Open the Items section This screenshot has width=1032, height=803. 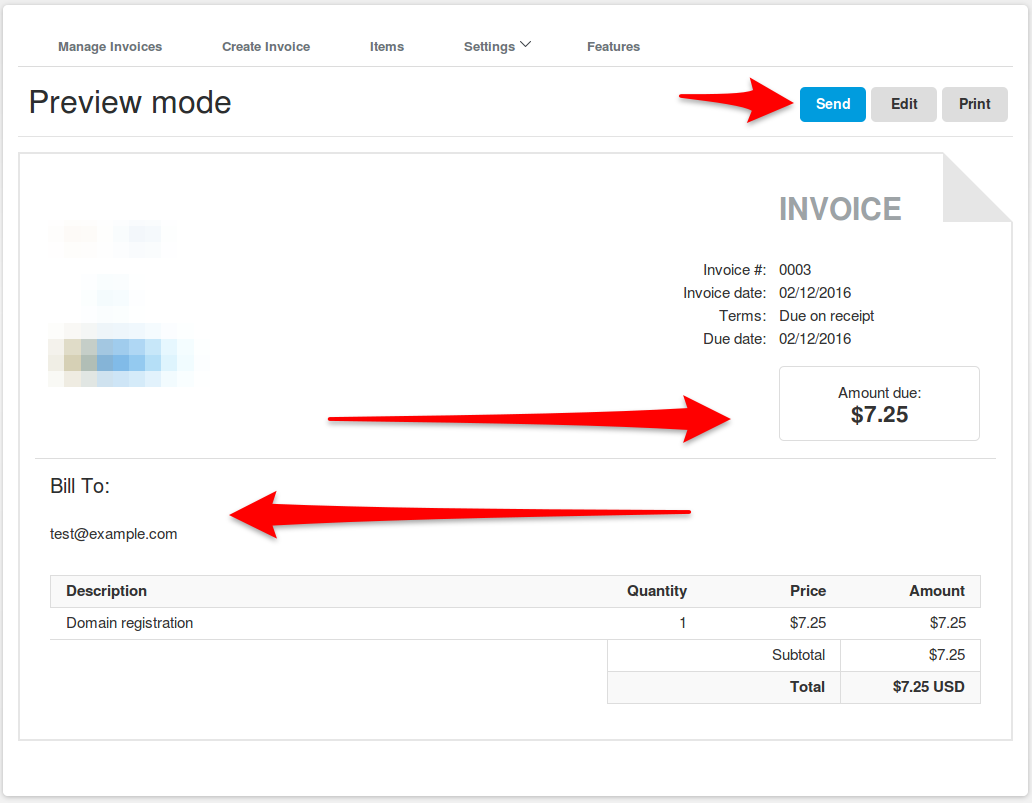click(x=387, y=46)
